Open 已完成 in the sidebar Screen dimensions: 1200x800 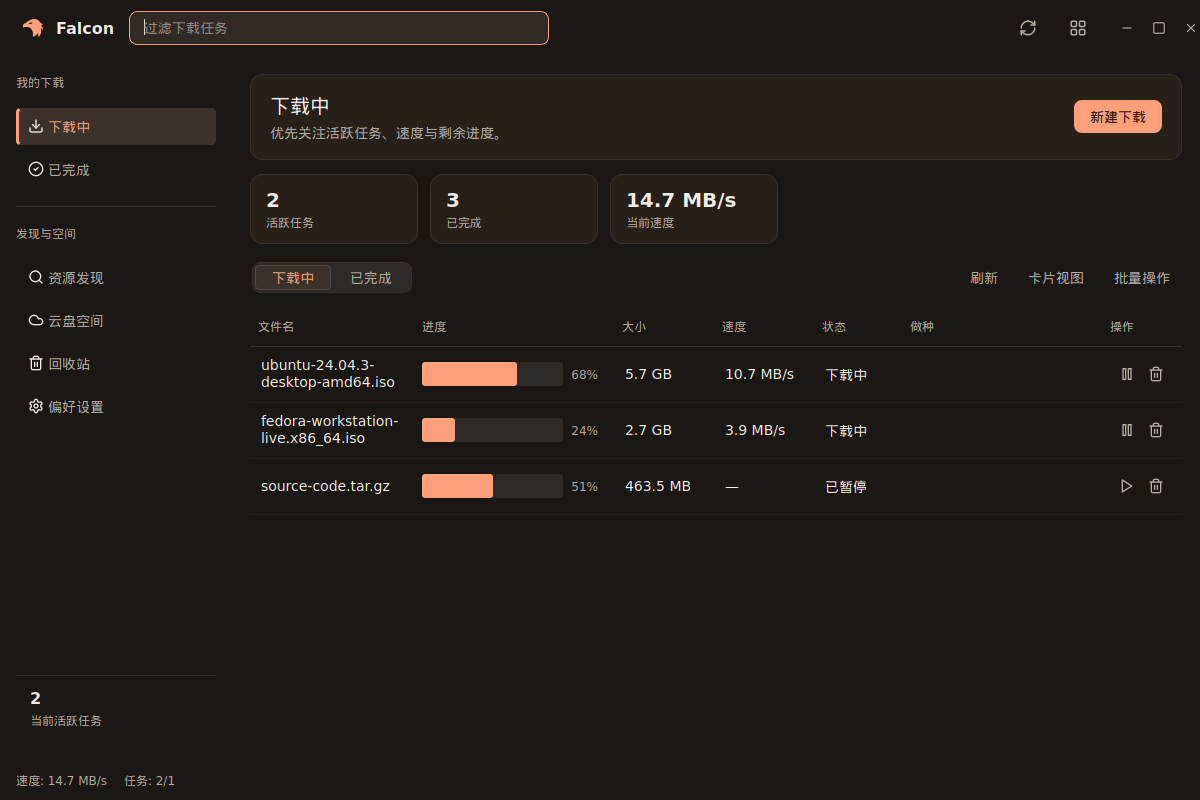[116, 170]
